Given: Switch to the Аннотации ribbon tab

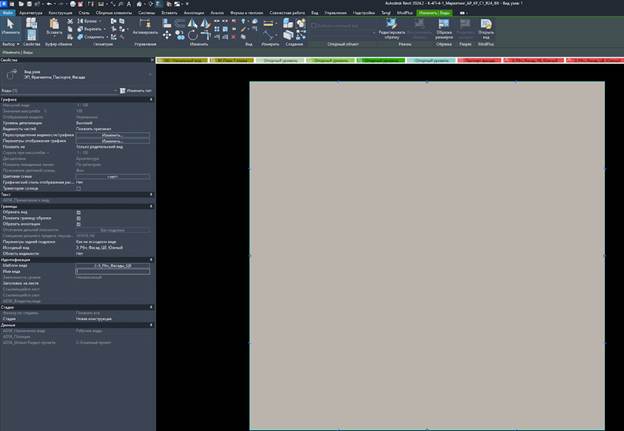Looking at the screenshot, I should [x=194, y=13].
